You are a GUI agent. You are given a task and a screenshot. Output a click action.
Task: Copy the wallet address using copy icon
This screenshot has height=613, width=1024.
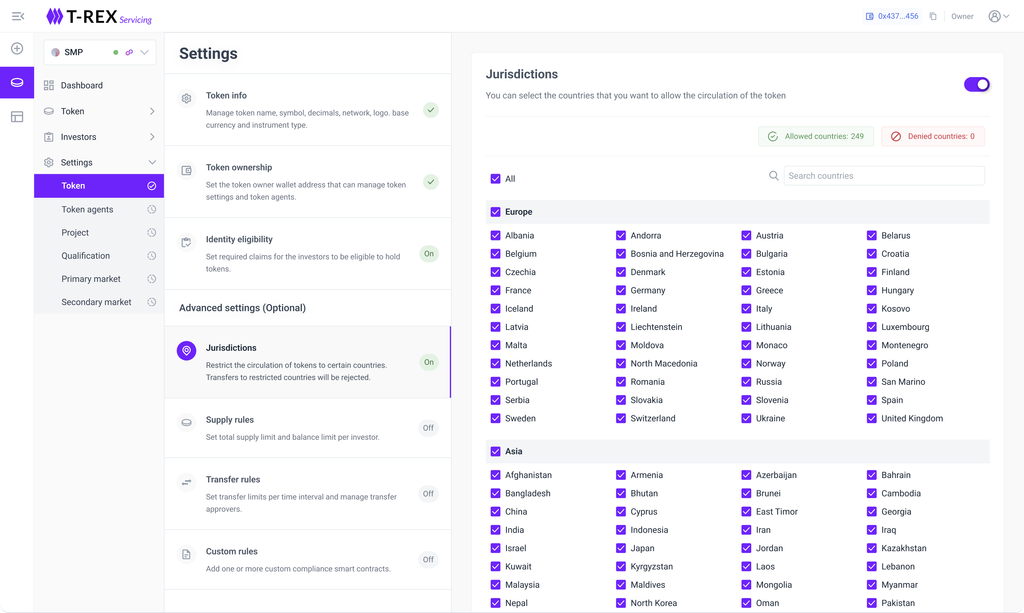pyautogui.click(x=933, y=16)
